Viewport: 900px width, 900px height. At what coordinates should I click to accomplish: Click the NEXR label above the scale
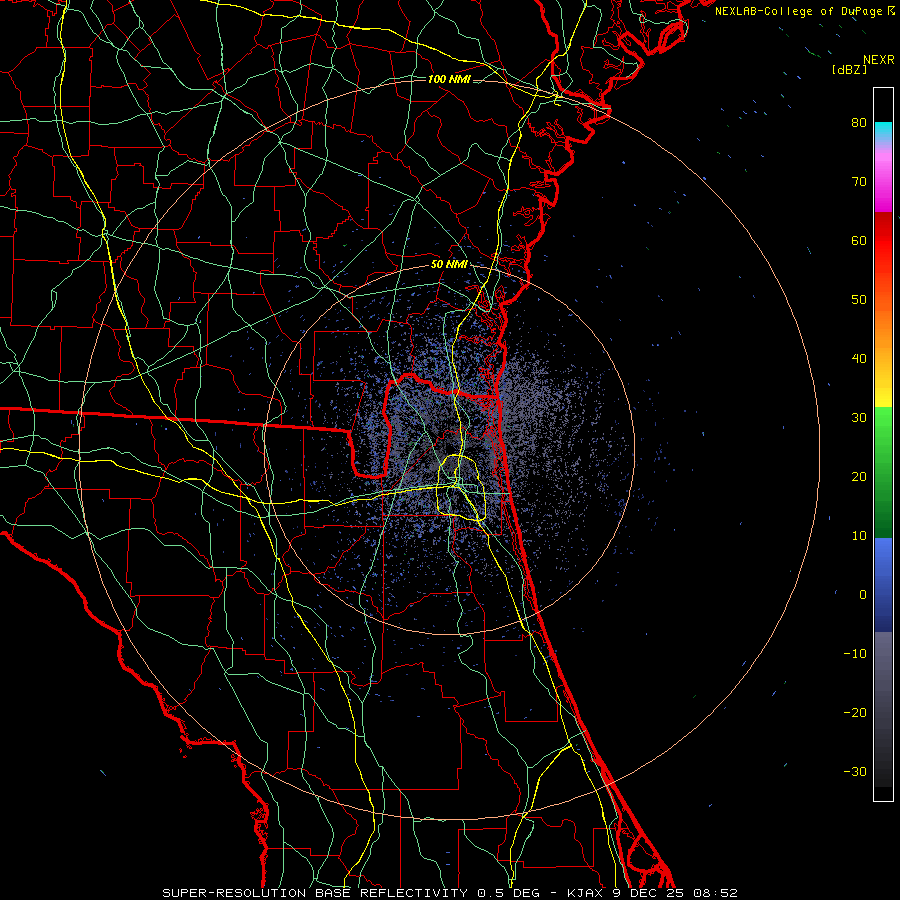click(878, 60)
